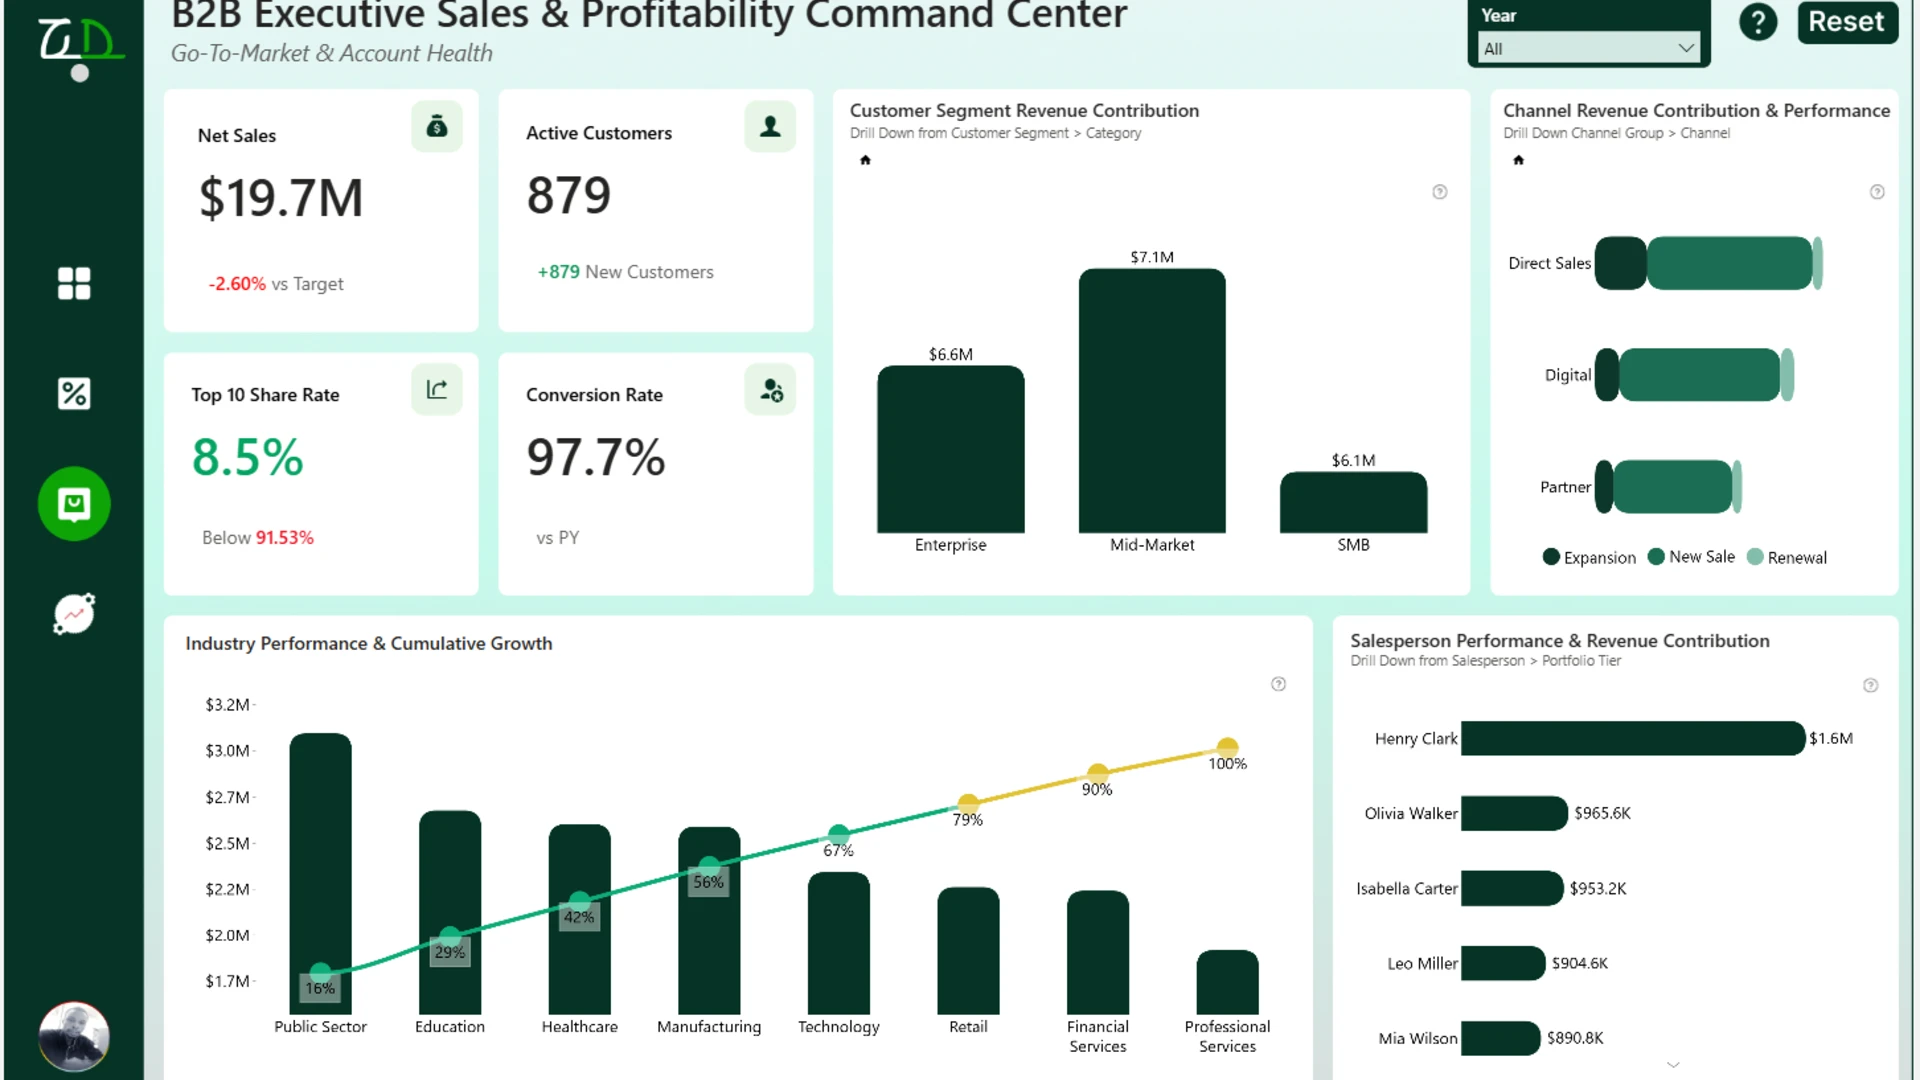Select Direct Sales New Sale bar segment
1920x1080 pixels.
(x=1730, y=263)
